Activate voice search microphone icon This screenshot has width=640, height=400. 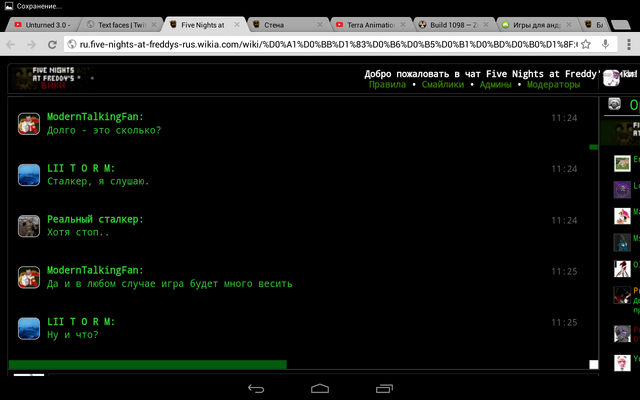(x=605, y=44)
